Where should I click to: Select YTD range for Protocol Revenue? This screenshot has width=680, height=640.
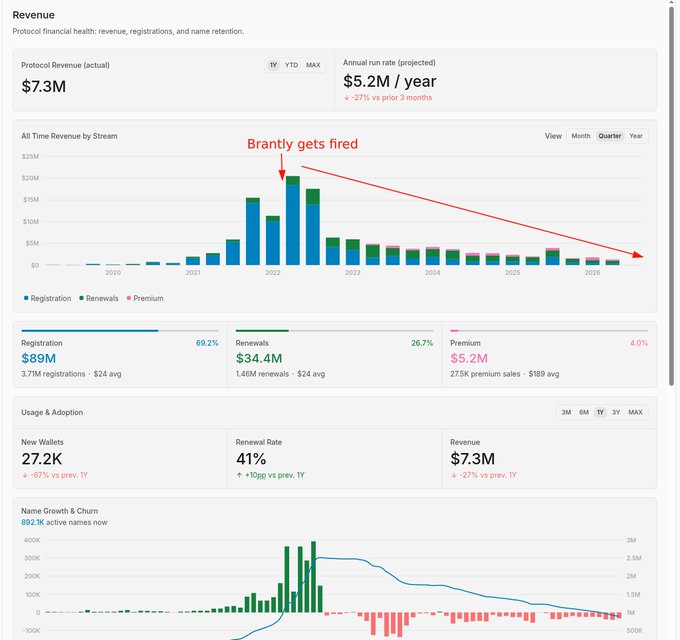point(291,65)
